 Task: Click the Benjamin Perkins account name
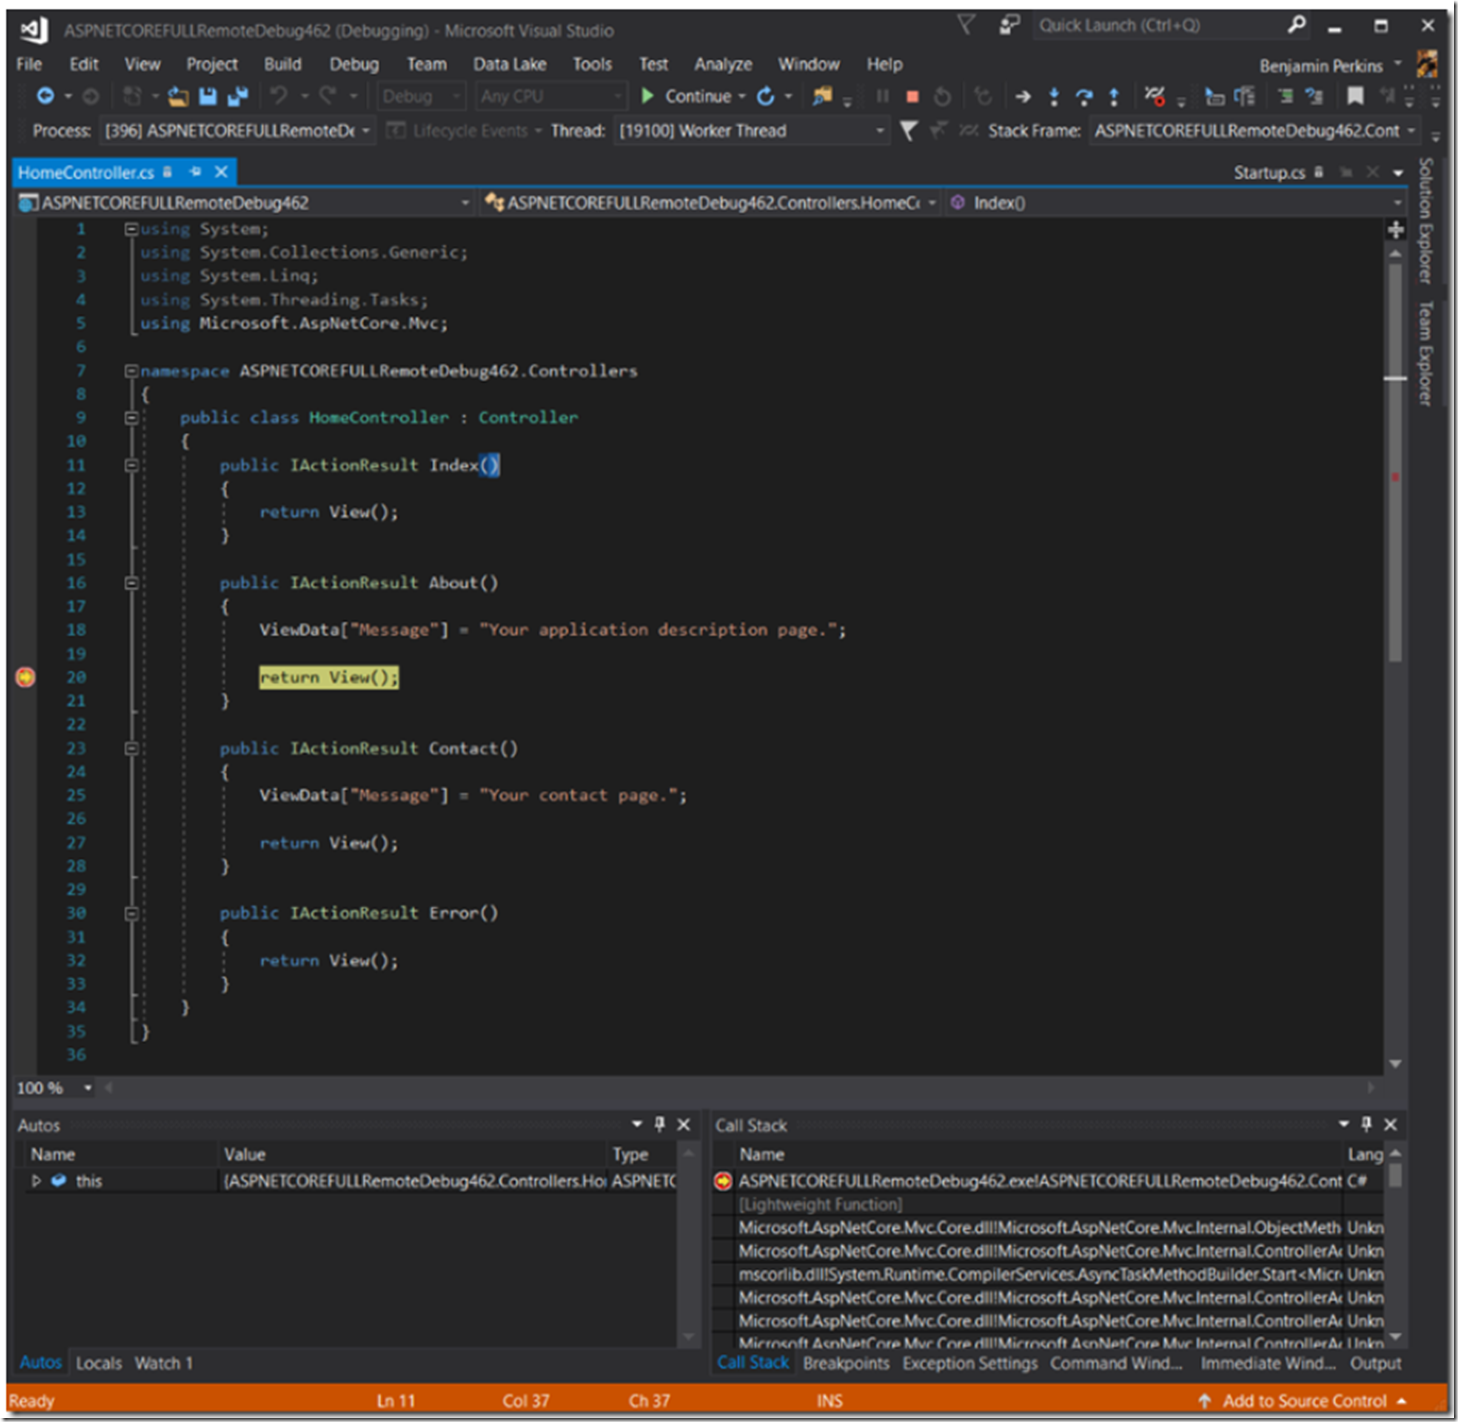click(1321, 66)
